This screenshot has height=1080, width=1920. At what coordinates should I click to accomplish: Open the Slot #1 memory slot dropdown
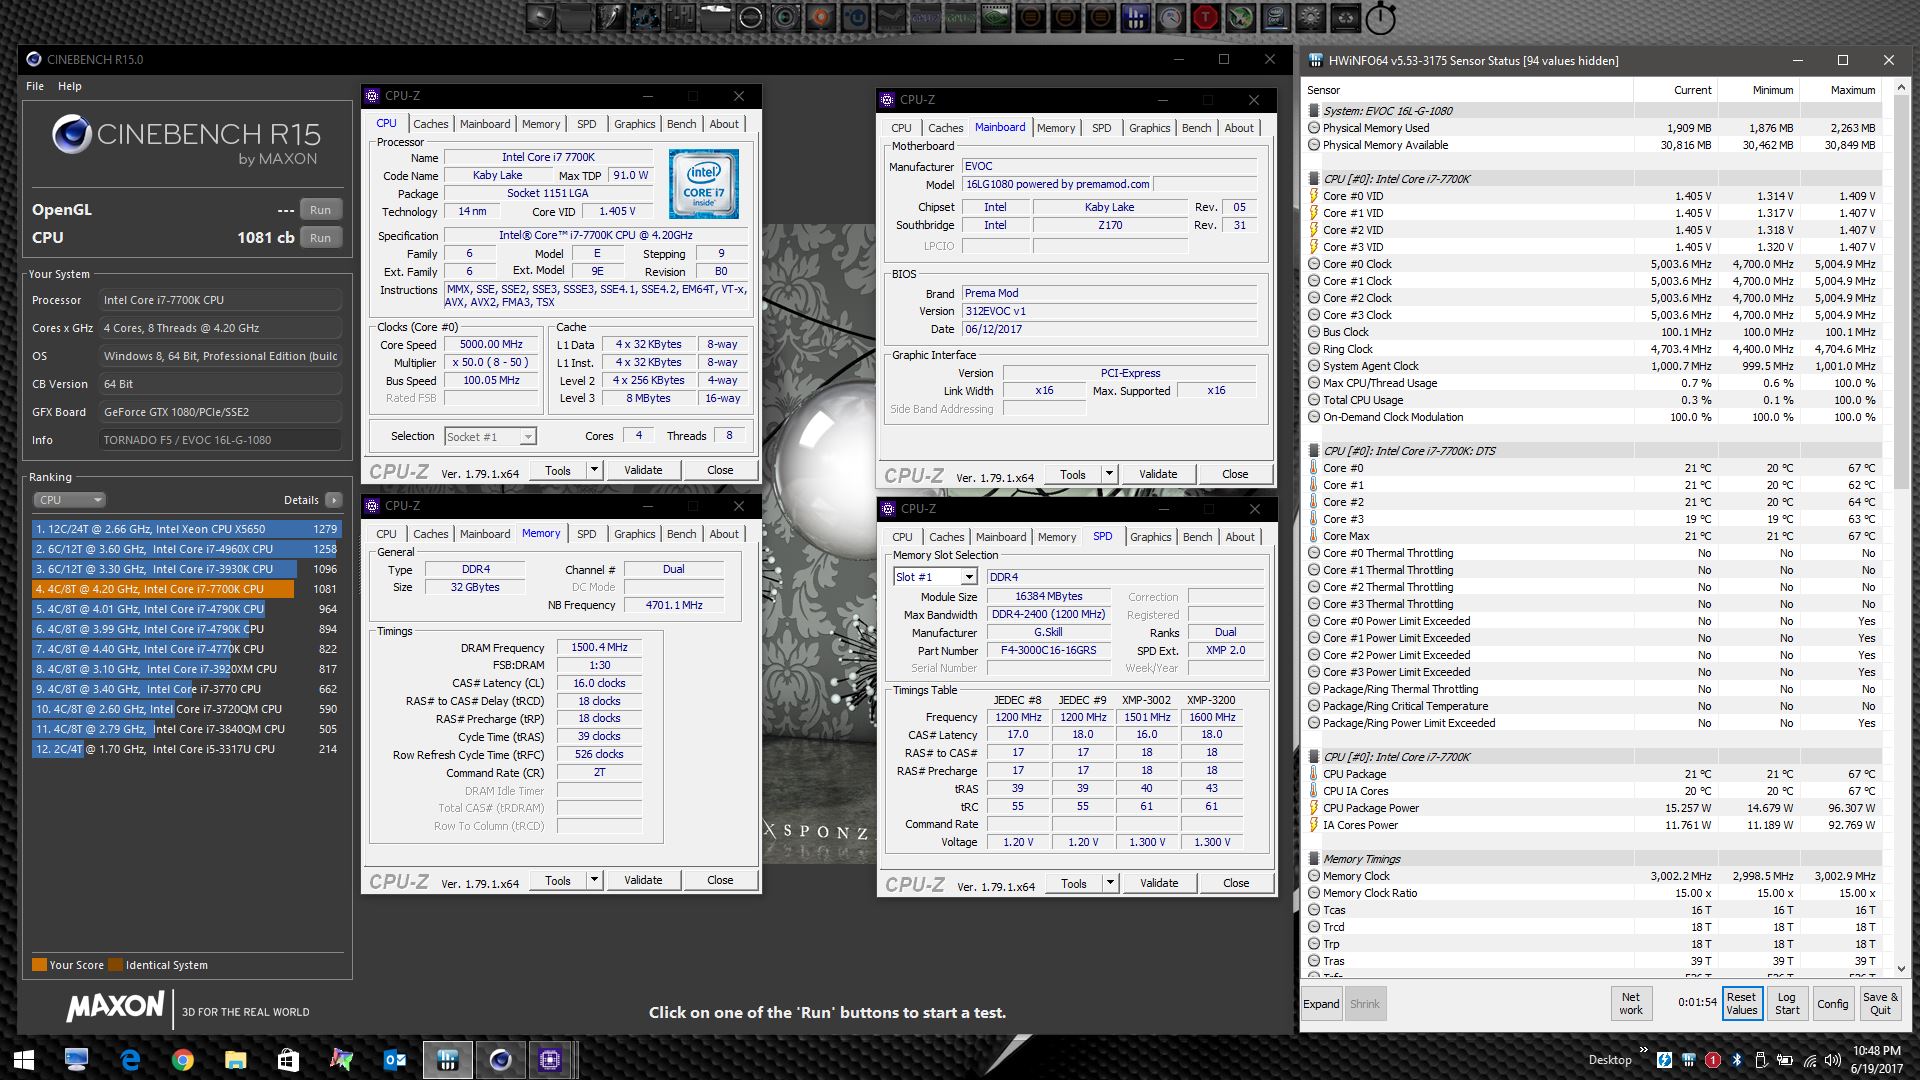968,577
